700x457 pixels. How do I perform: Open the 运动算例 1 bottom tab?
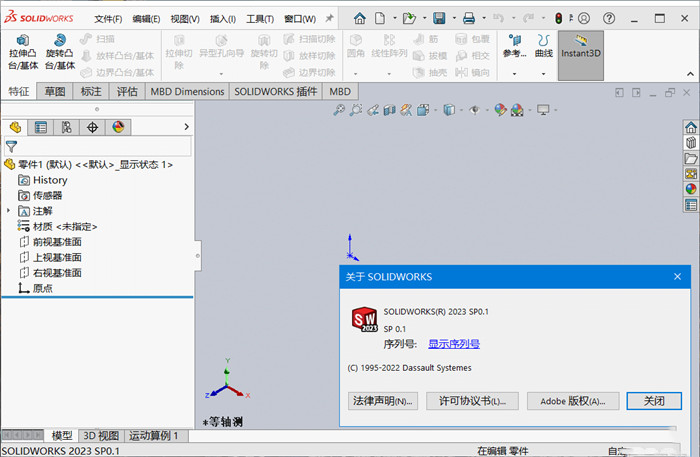coord(154,436)
